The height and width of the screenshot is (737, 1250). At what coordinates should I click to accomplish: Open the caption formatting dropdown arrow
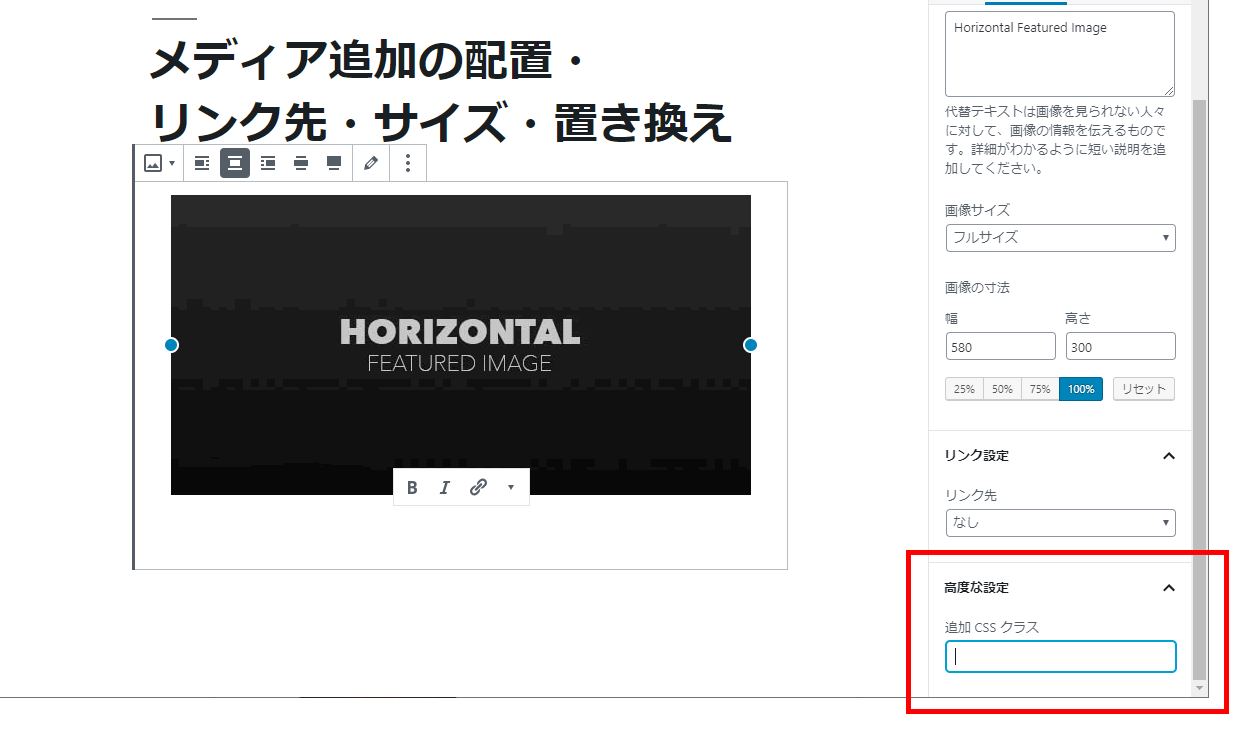(511, 487)
